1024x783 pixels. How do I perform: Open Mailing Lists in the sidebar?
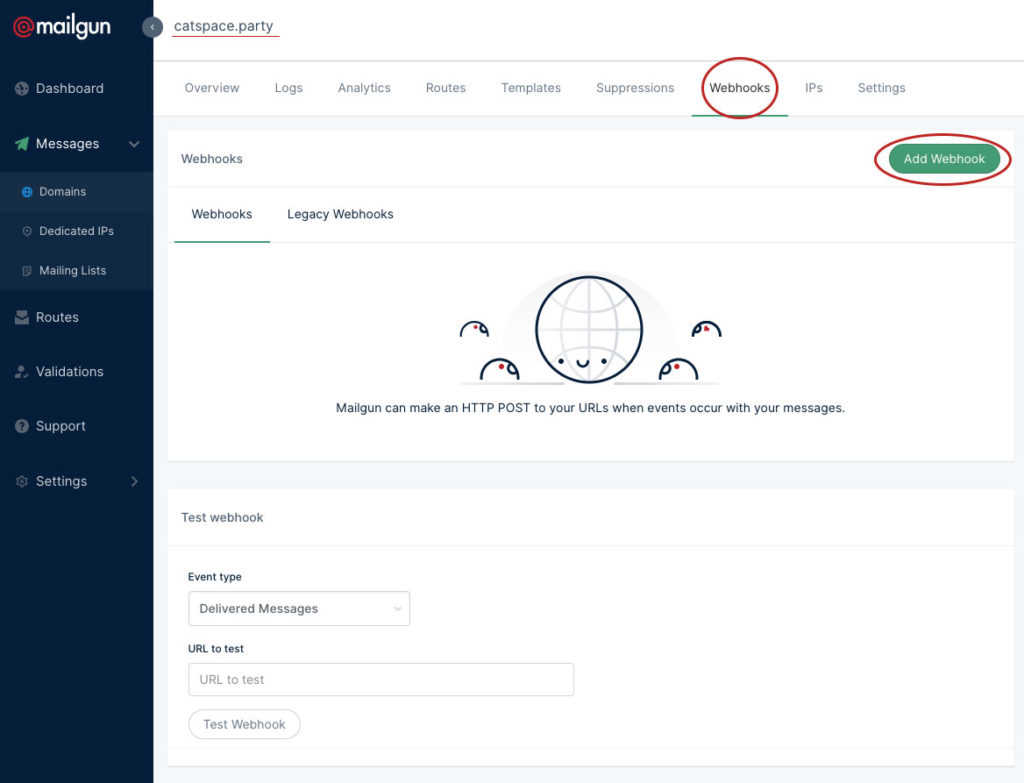click(72, 270)
